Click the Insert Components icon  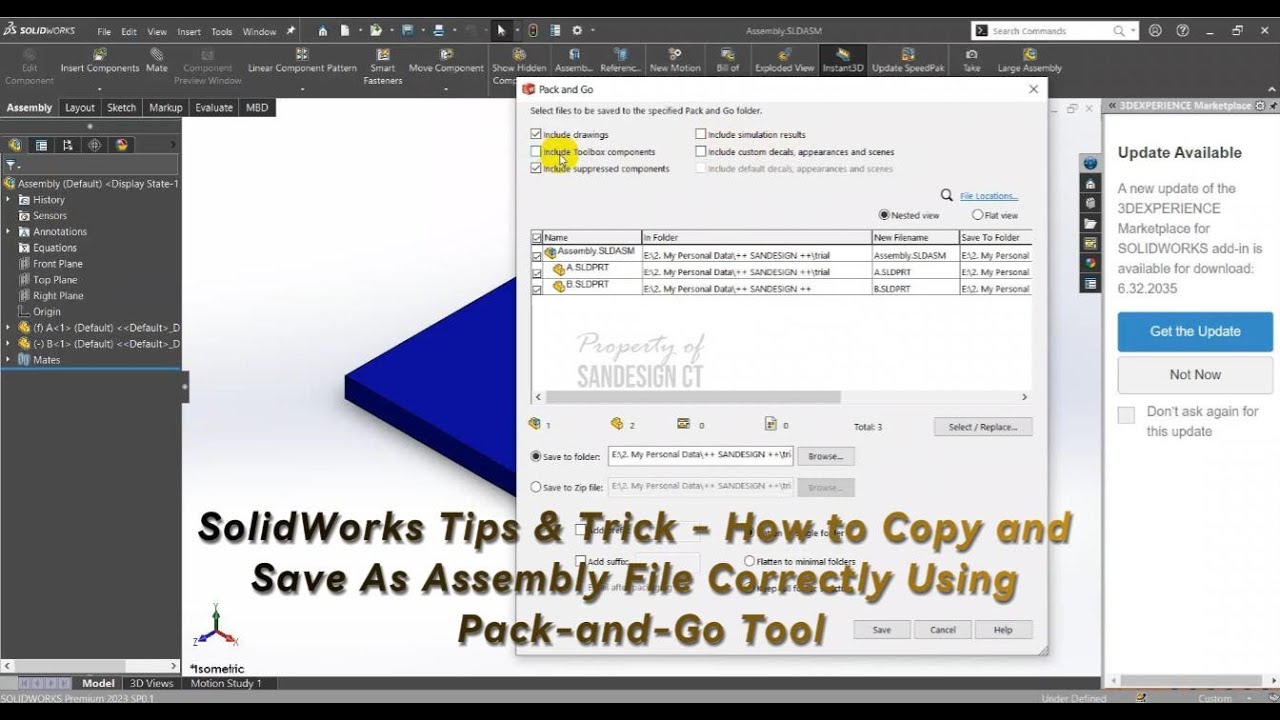click(x=99, y=54)
